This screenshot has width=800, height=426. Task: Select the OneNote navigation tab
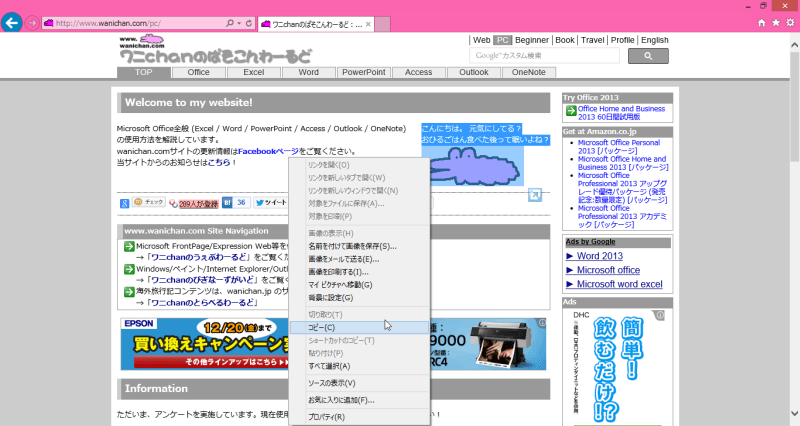click(x=529, y=72)
